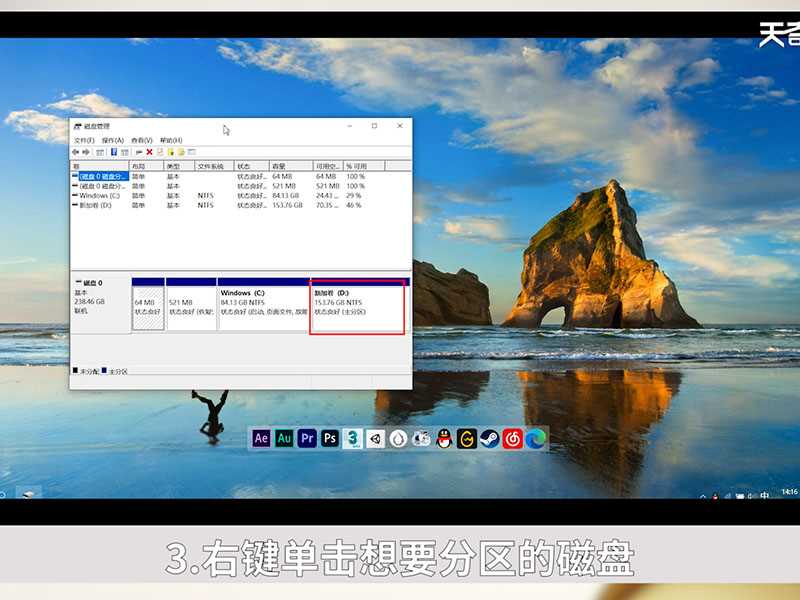Select the Windows (C:) partition block
The height and width of the screenshot is (600, 800).
(x=262, y=307)
